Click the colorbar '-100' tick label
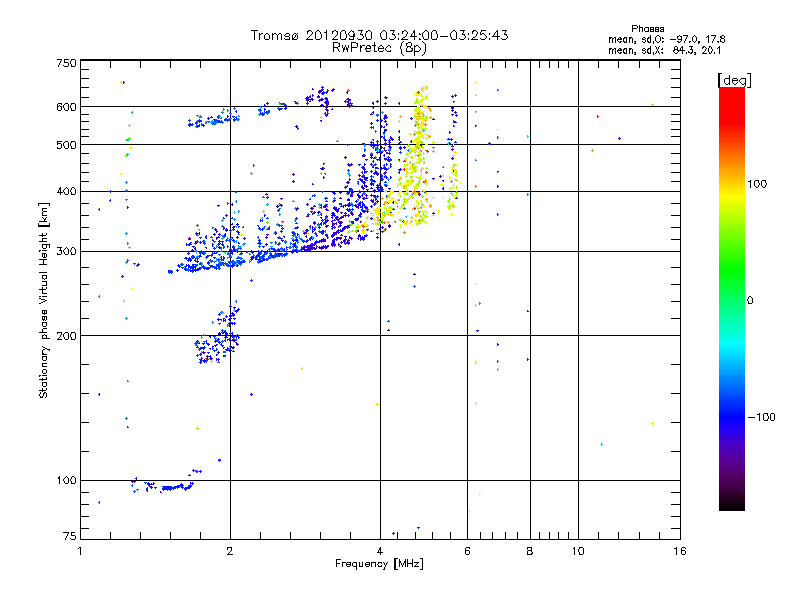 coord(761,417)
